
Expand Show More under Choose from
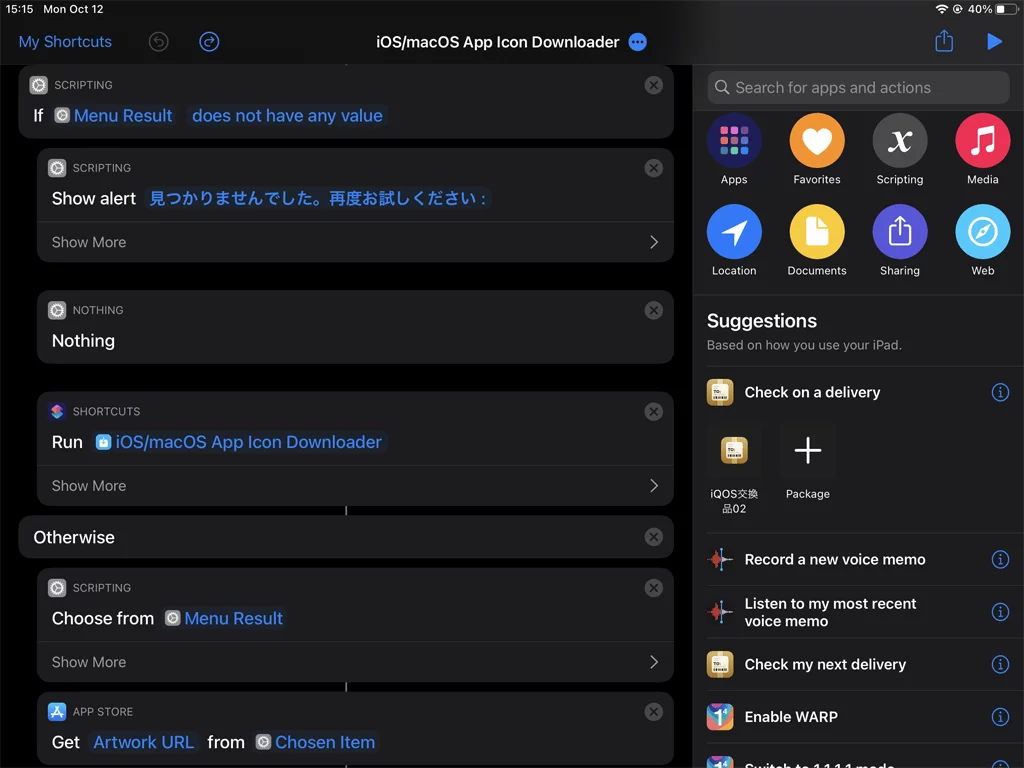pos(355,662)
